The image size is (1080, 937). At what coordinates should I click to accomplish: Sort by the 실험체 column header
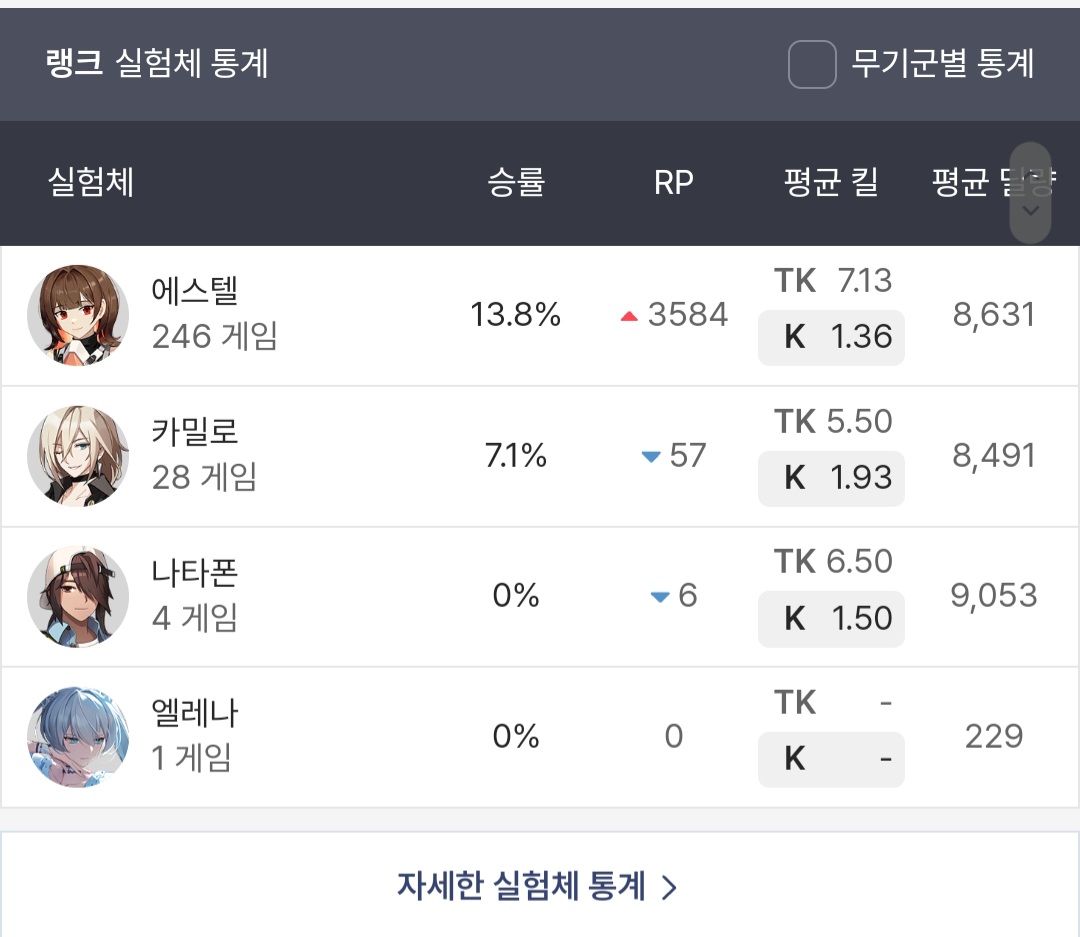(x=91, y=183)
